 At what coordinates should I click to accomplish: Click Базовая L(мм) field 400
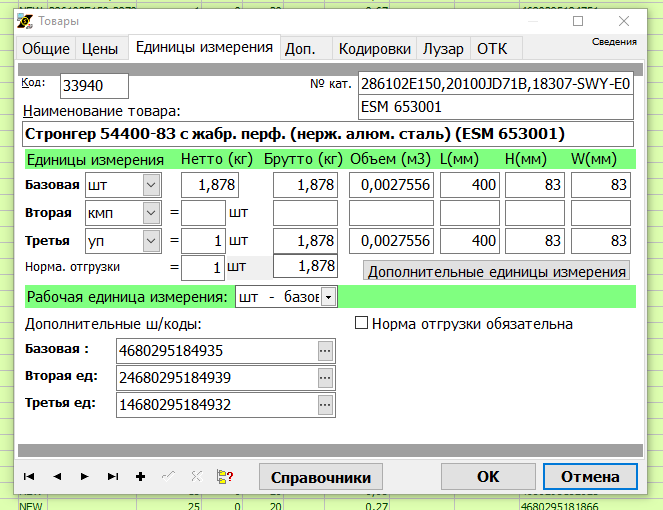point(470,185)
